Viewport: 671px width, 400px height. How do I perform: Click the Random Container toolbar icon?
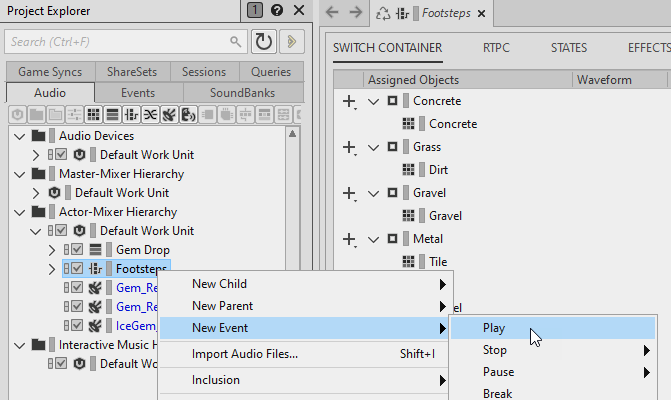pos(93,114)
